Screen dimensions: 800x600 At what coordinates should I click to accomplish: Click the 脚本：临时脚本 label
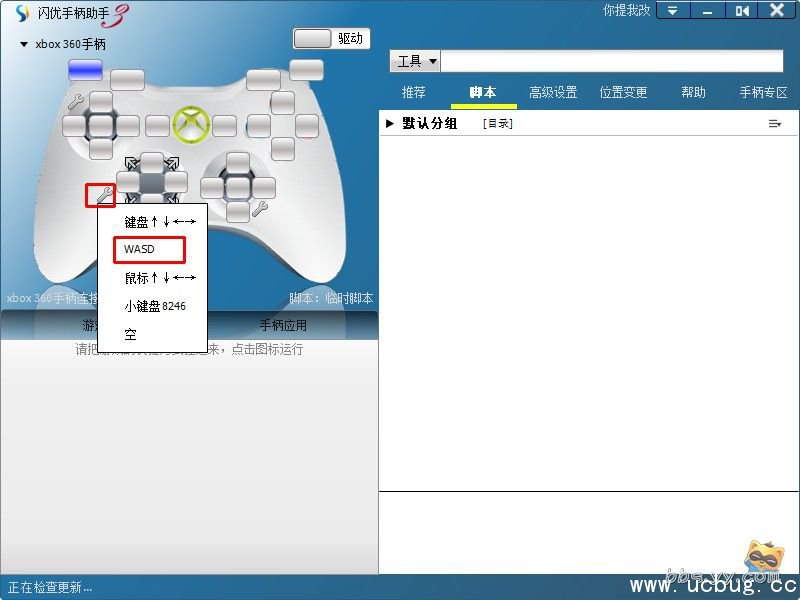pos(331,298)
